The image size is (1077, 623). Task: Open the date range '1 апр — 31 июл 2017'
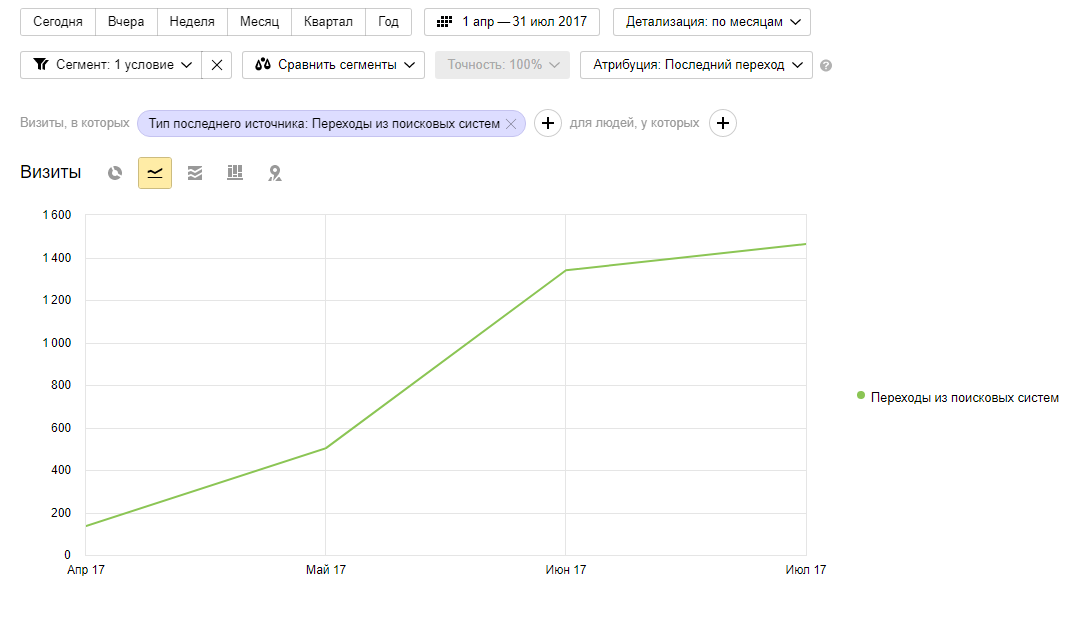pos(512,22)
